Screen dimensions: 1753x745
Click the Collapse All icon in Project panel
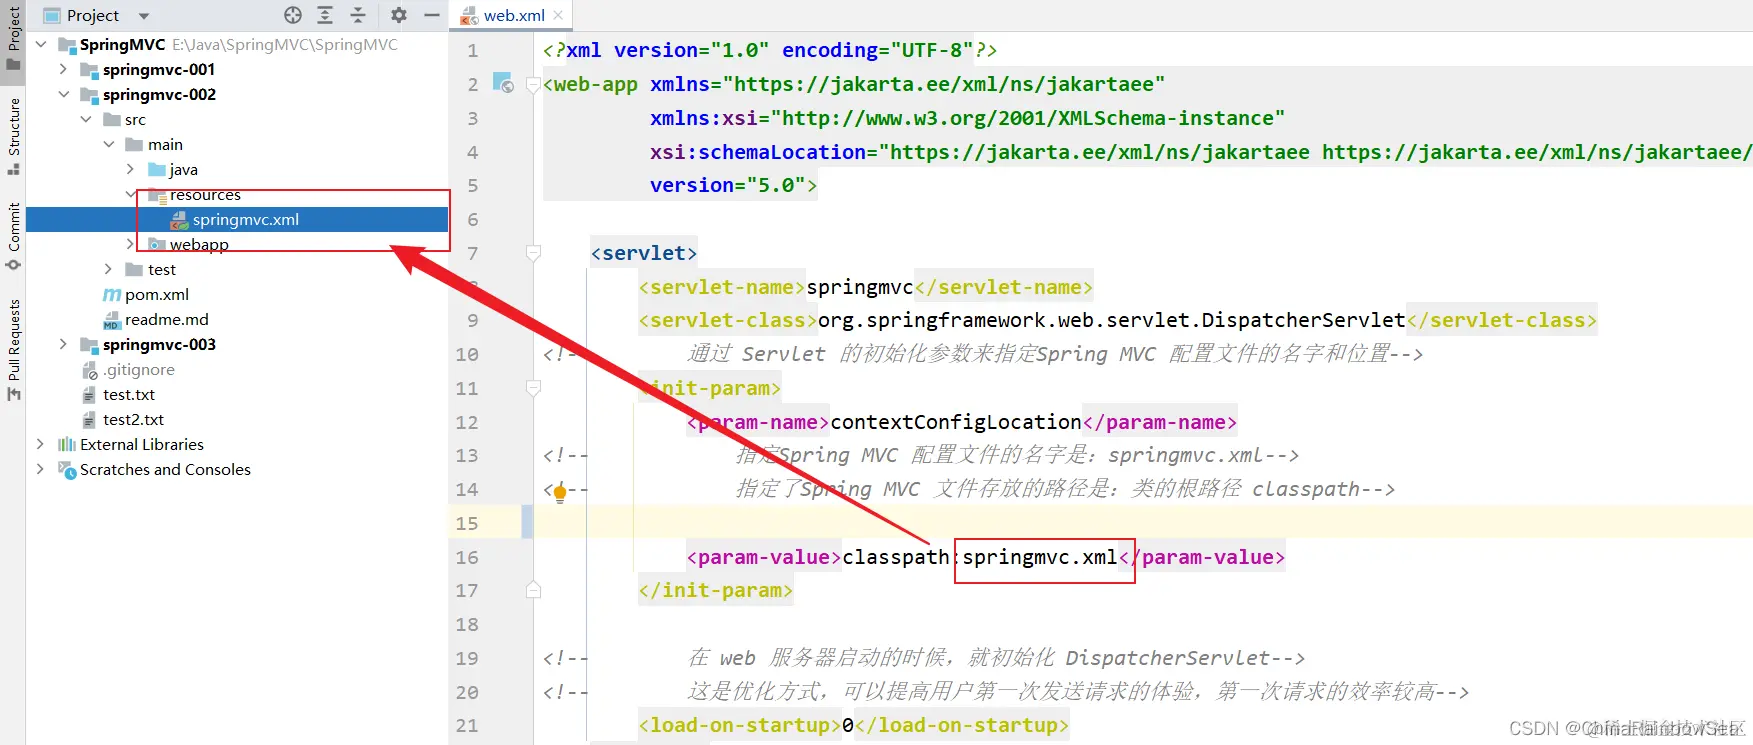point(358,15)
